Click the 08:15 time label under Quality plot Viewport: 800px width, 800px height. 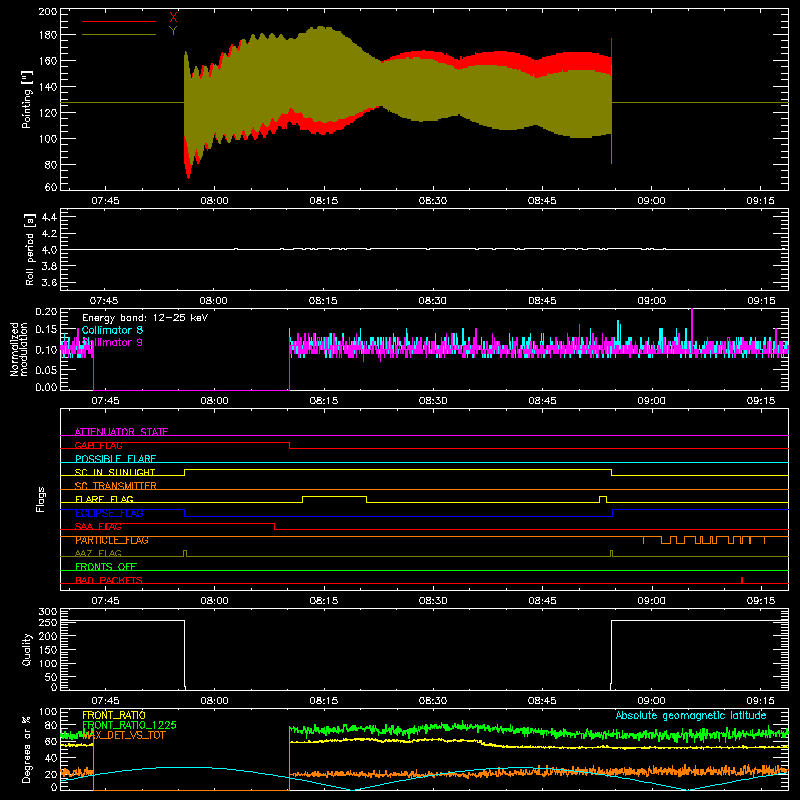(x=323, y=701)
